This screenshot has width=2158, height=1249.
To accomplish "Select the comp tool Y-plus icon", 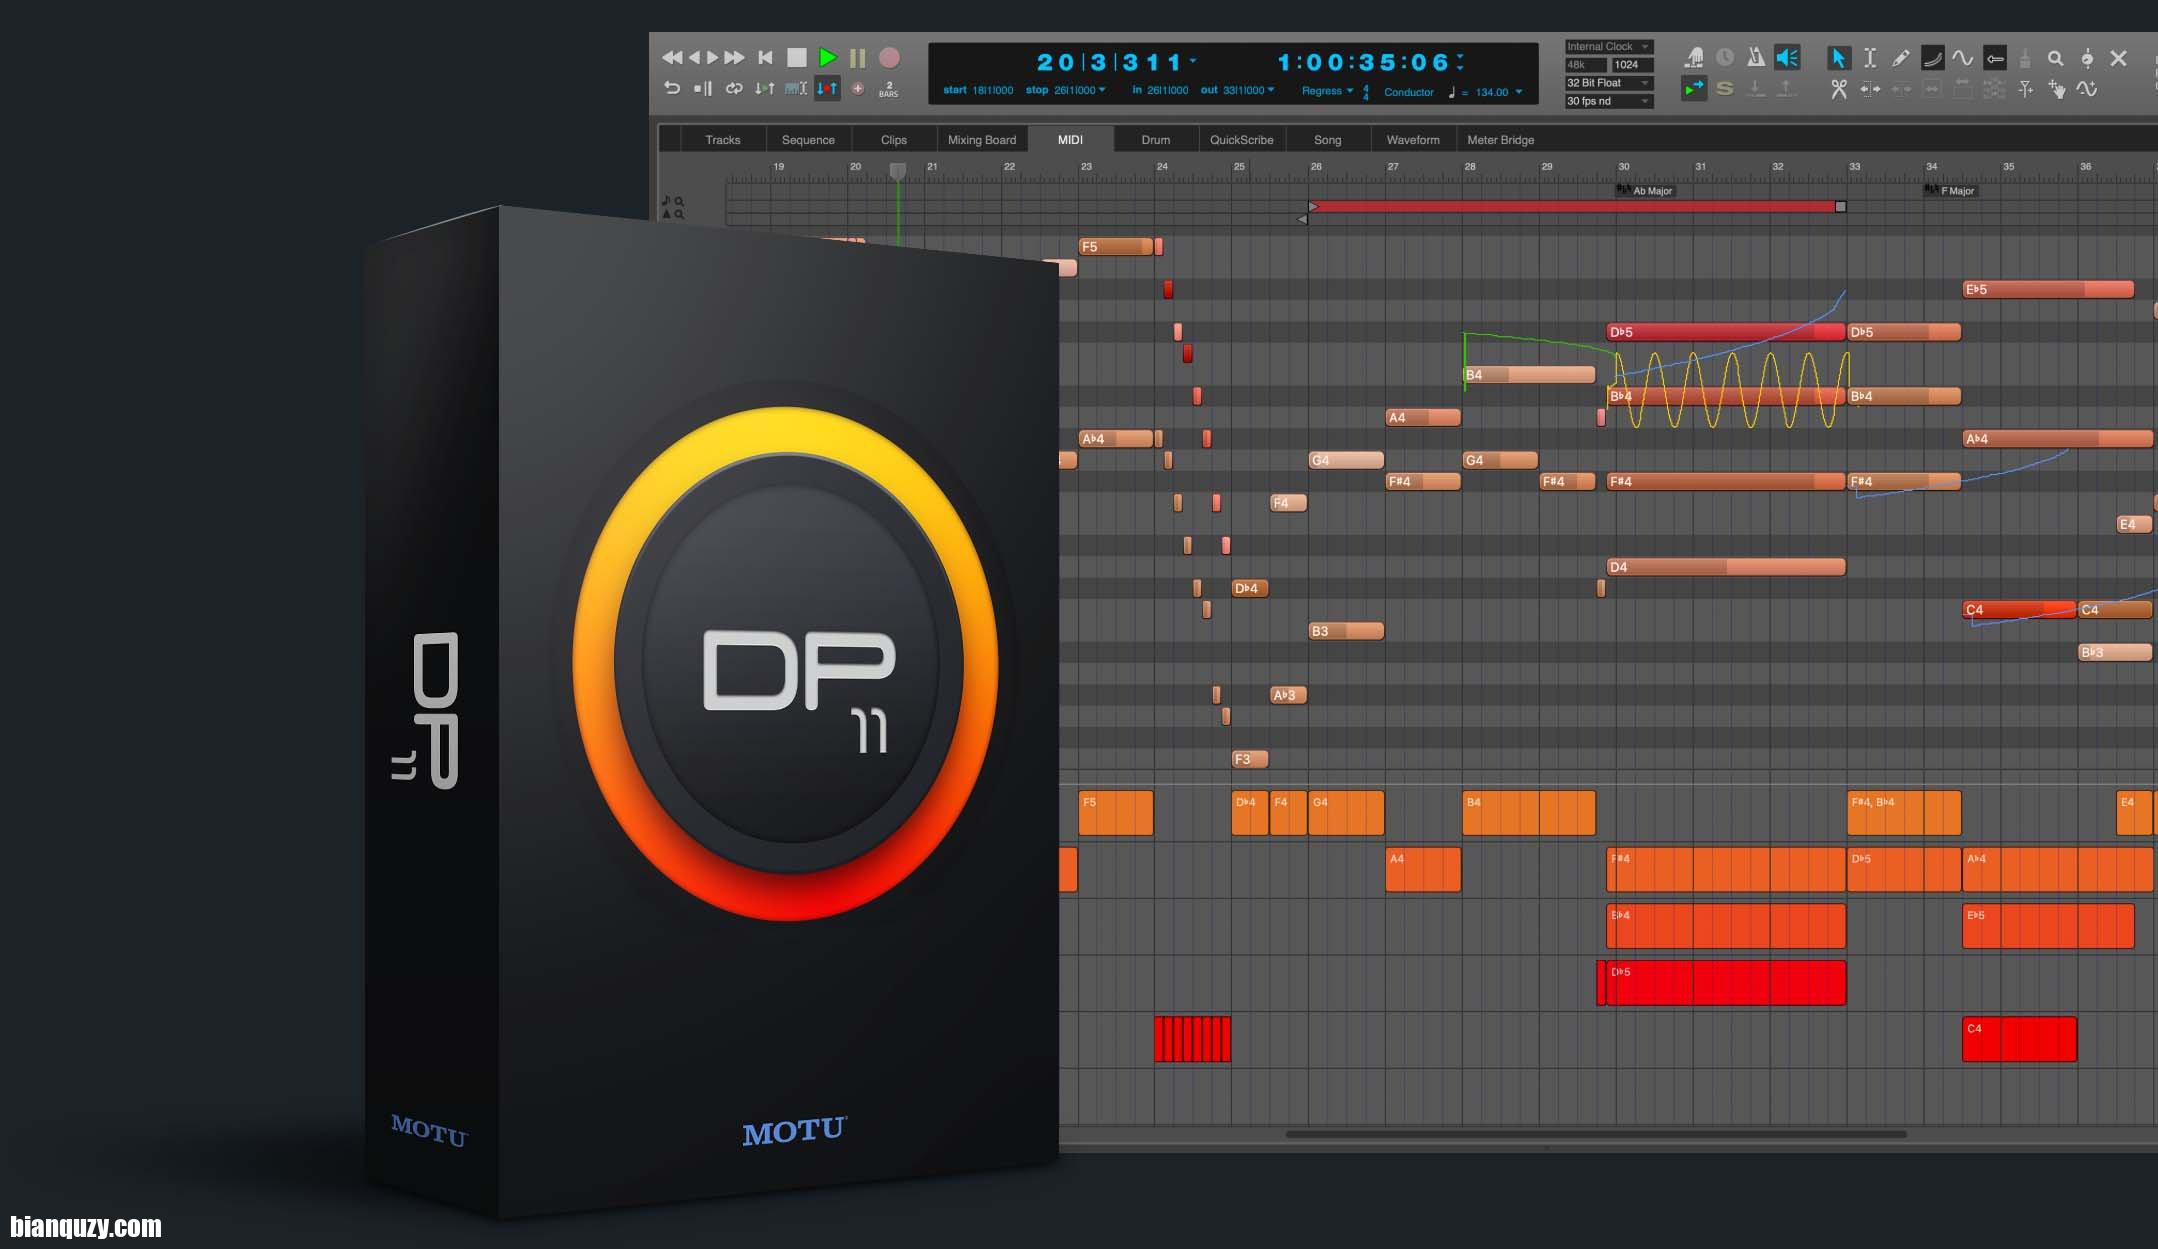I will click(2026, 89).
